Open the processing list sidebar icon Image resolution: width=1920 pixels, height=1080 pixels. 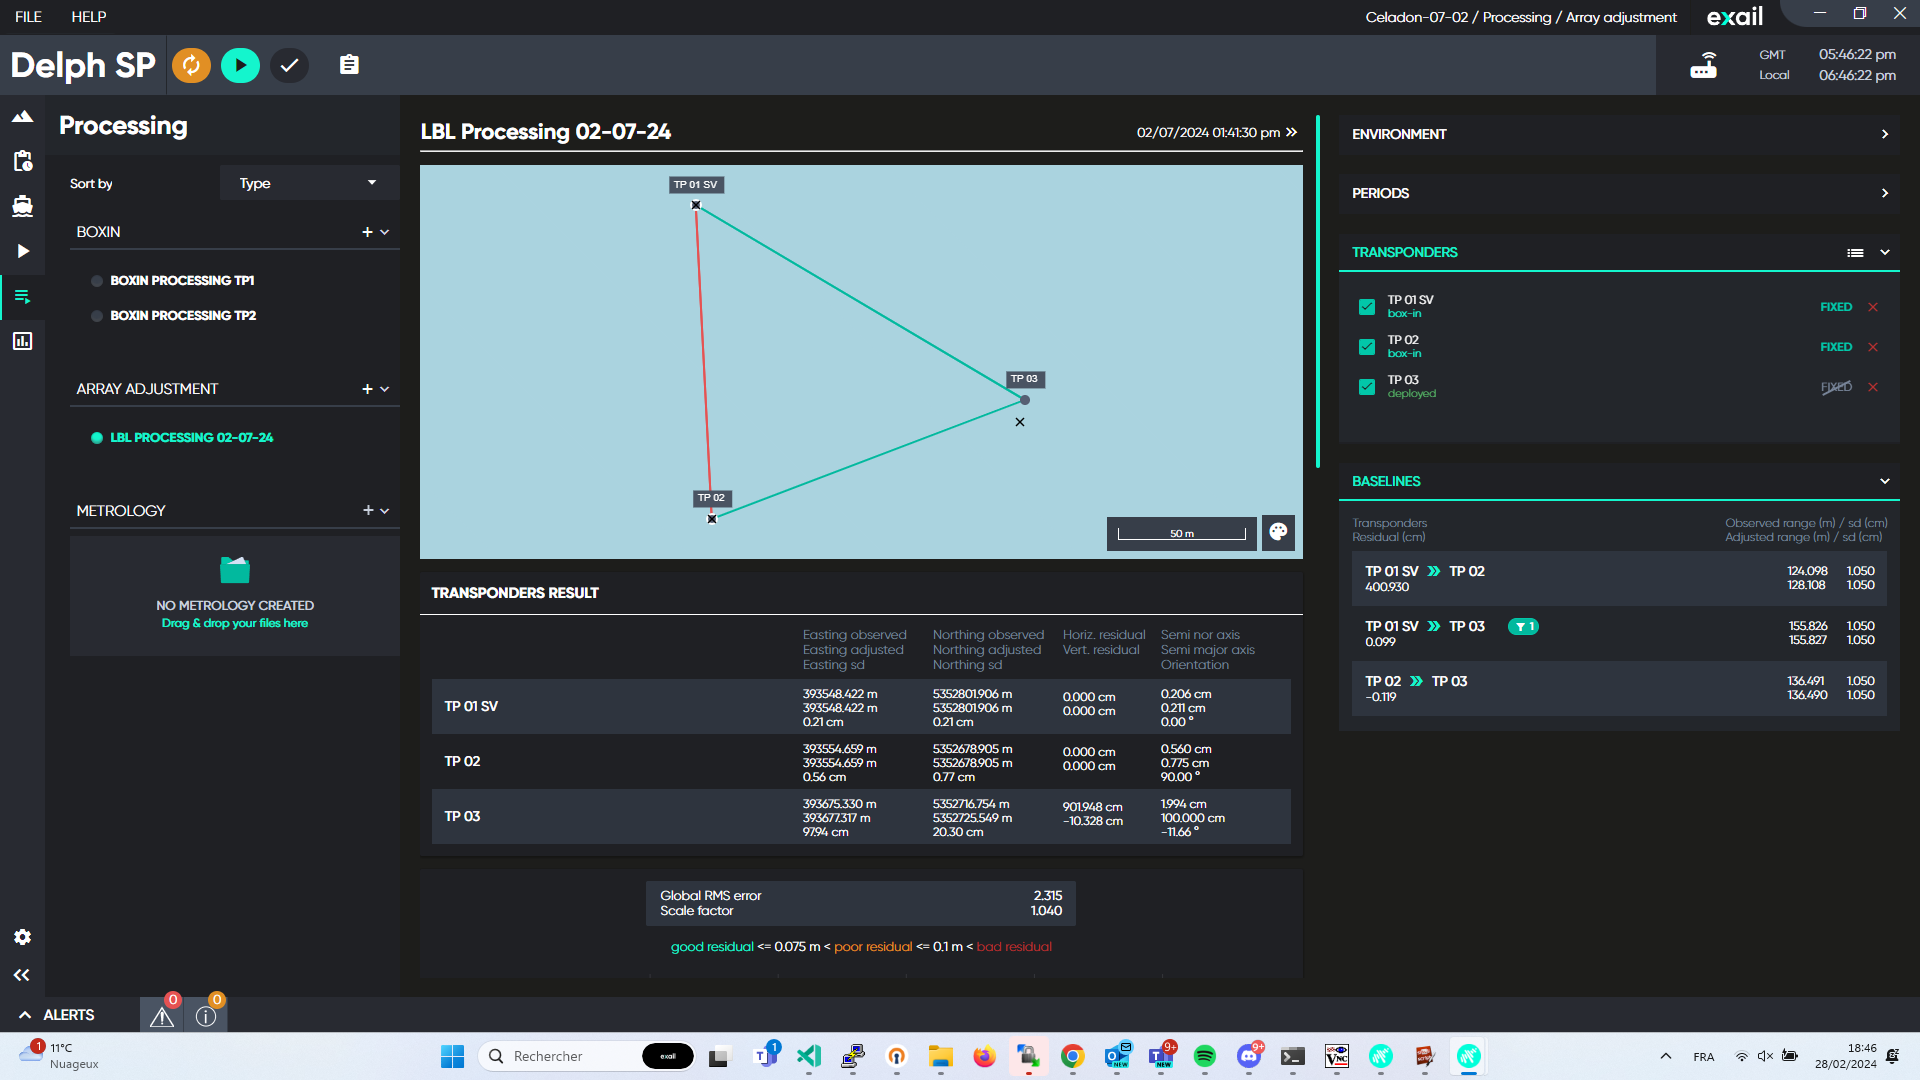point(22,296)
